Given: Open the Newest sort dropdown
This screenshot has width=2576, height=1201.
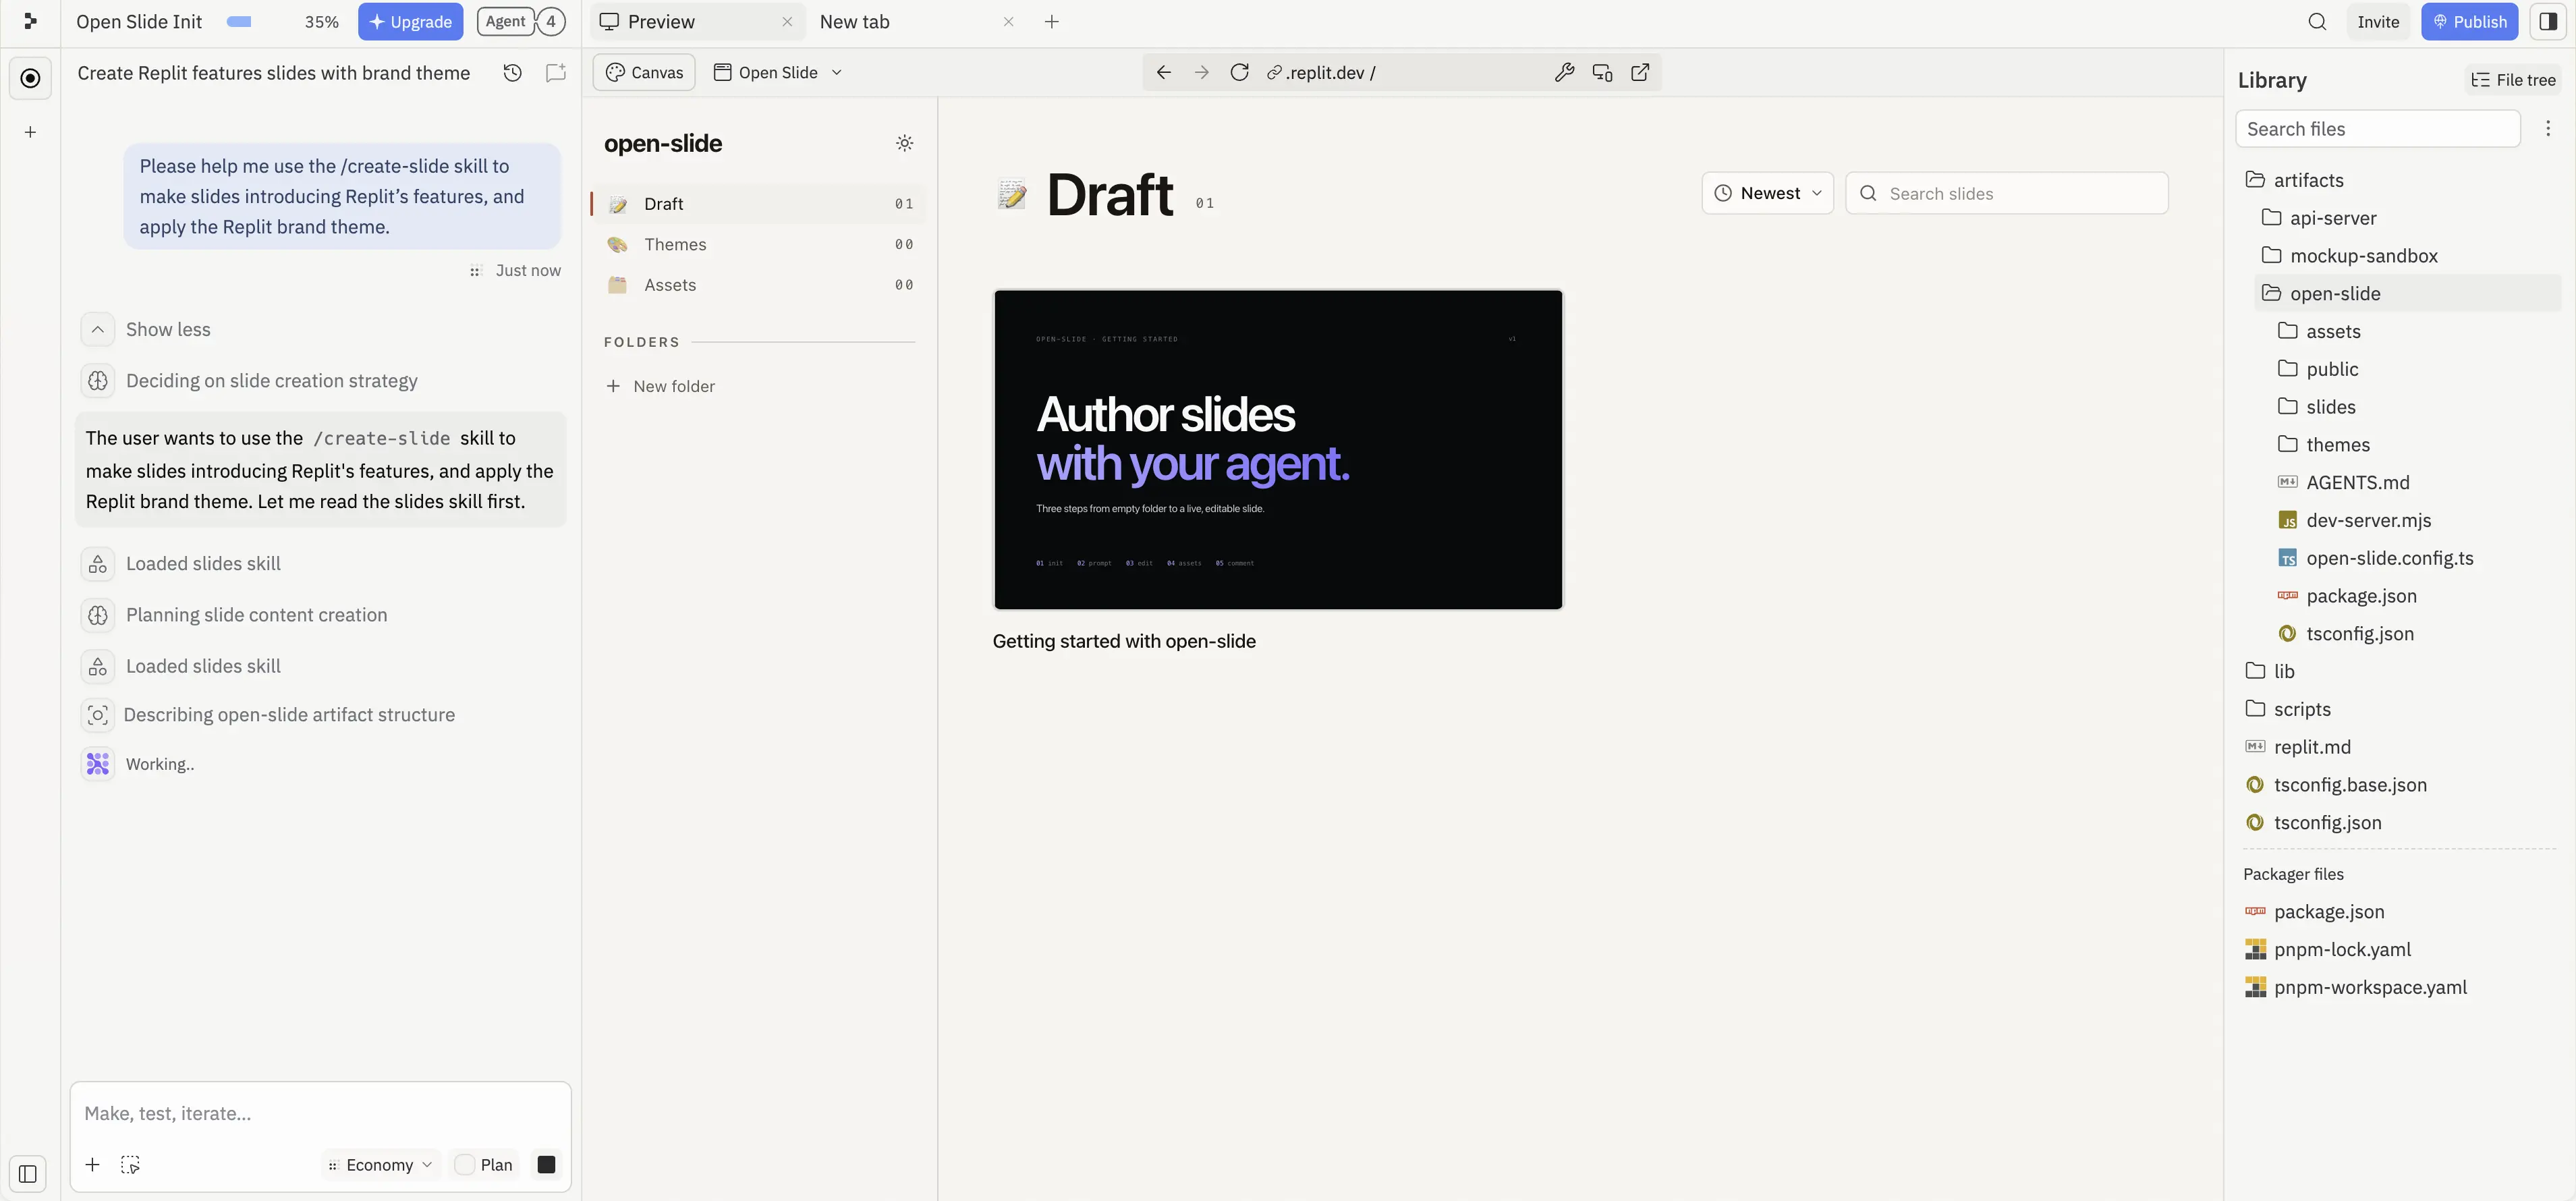Looking at the screenshot, I should (x=1767, y=193).
